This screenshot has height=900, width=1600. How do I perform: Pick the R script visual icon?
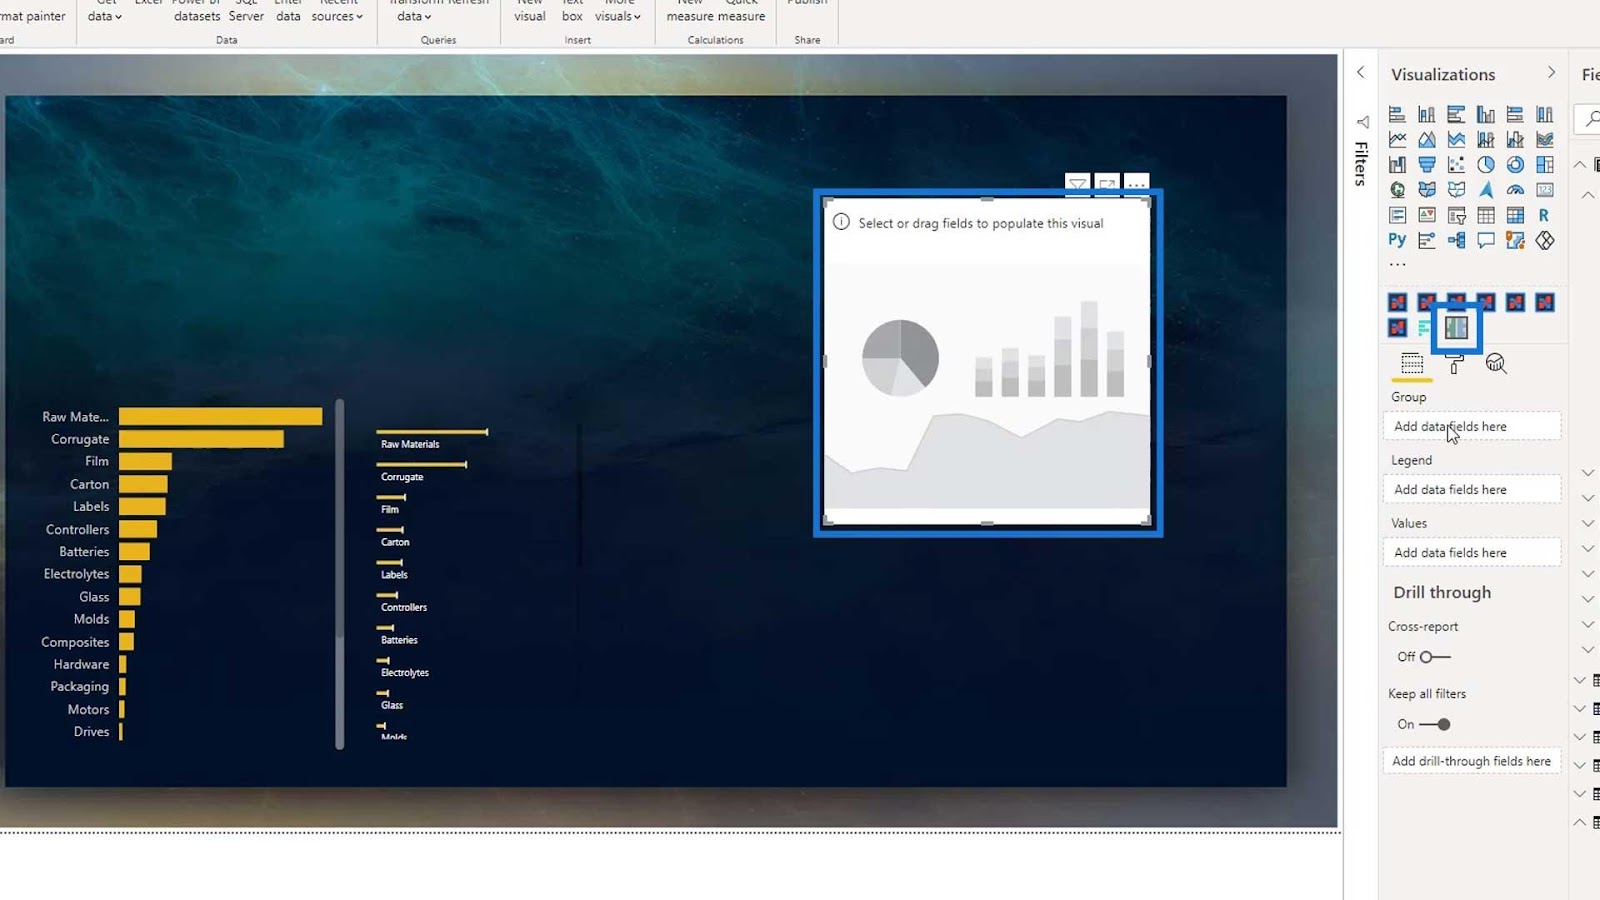coord(1545,215)
